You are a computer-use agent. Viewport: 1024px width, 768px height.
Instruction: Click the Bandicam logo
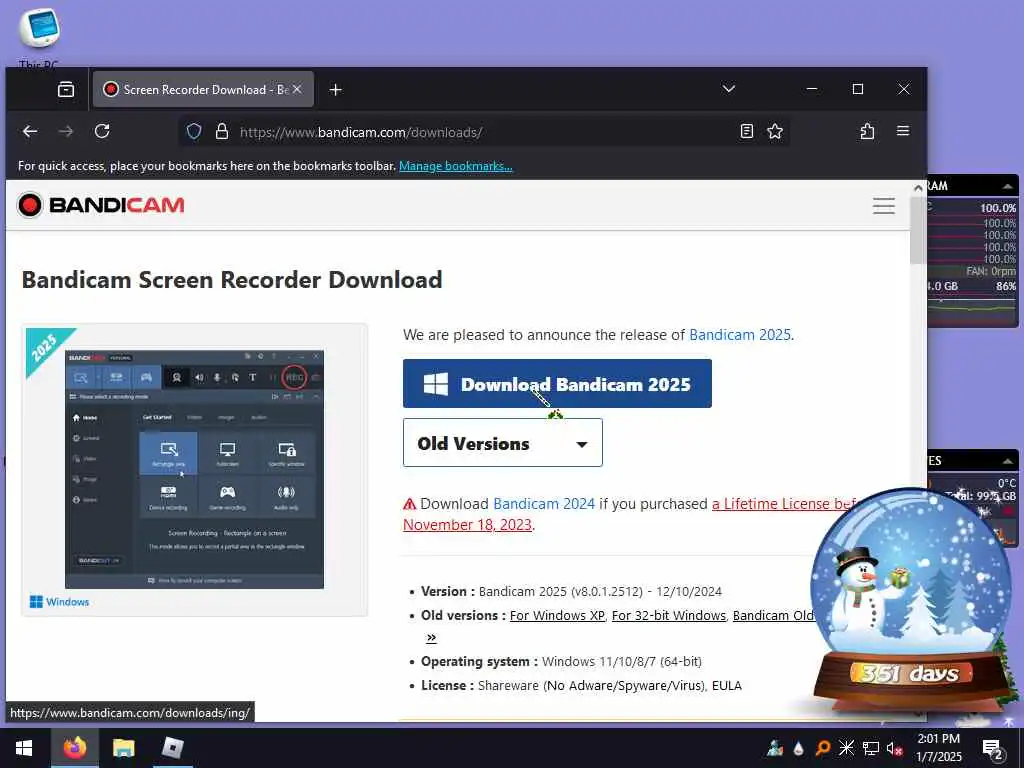[x=101, y=205]
